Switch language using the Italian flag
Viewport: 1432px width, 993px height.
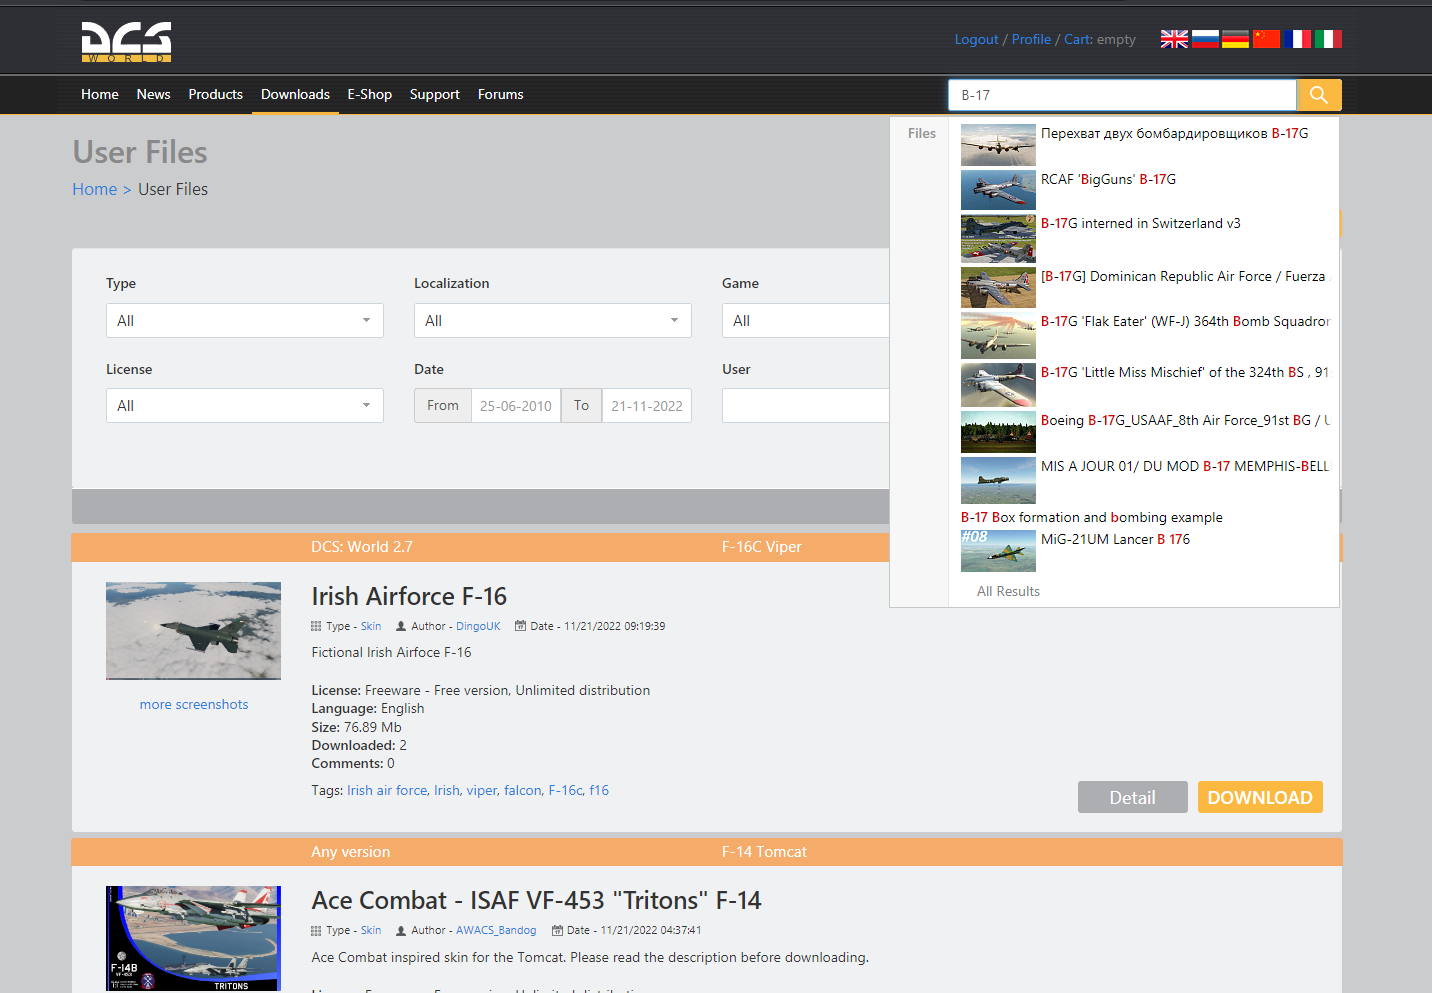pyautogui.click(x=1328, y=39)
